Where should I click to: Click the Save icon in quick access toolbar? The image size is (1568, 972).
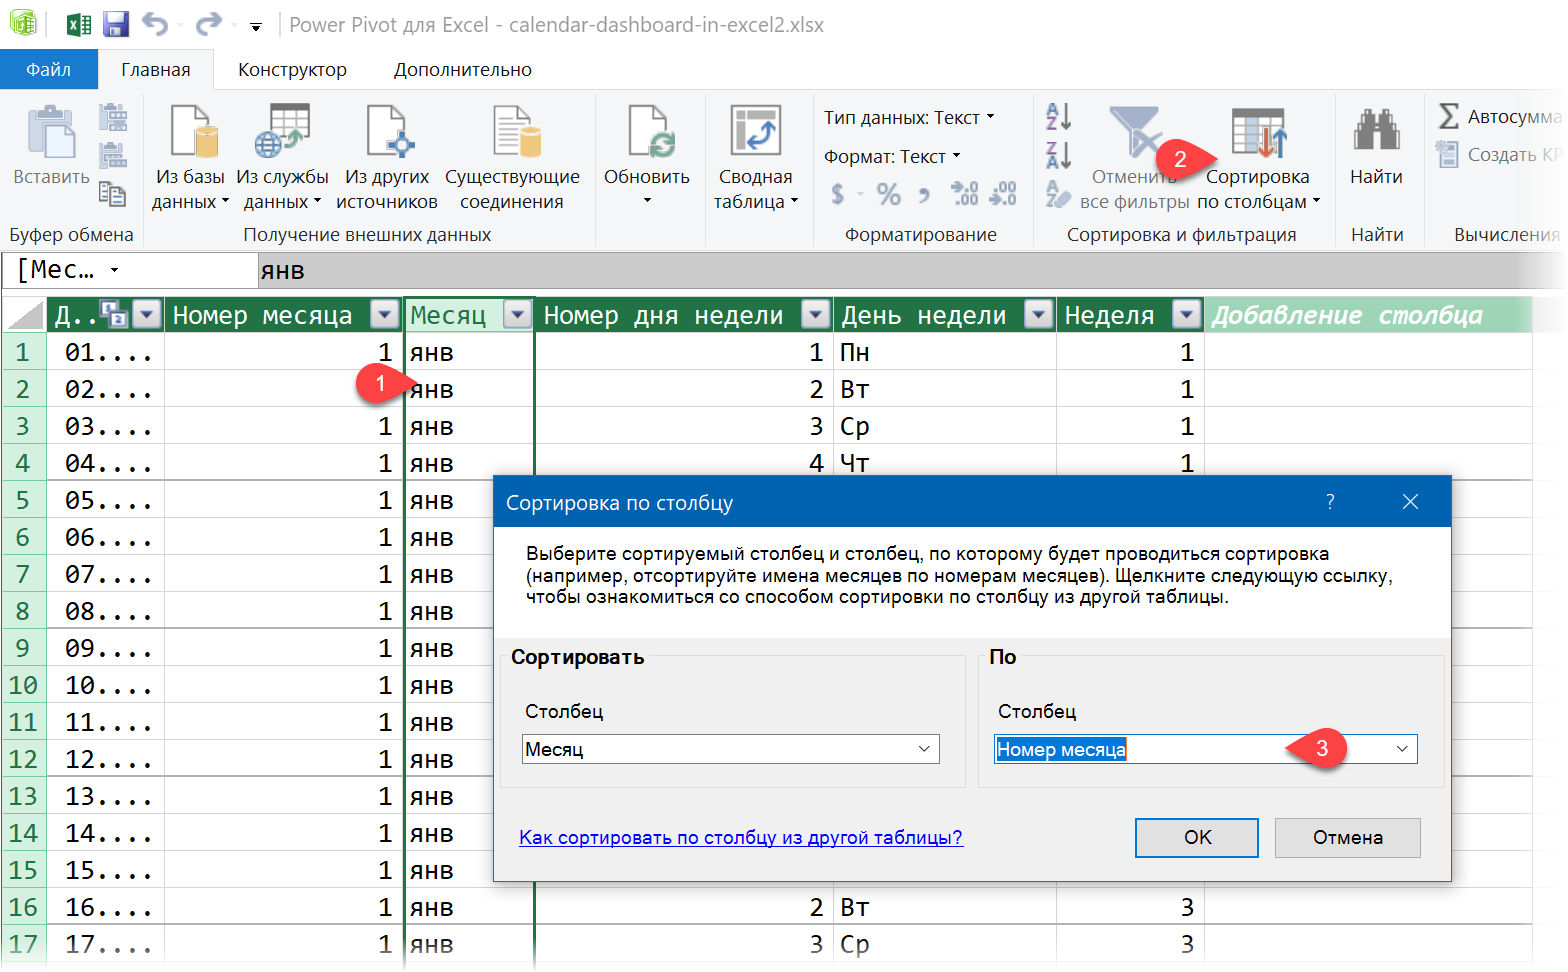(116, 24)
